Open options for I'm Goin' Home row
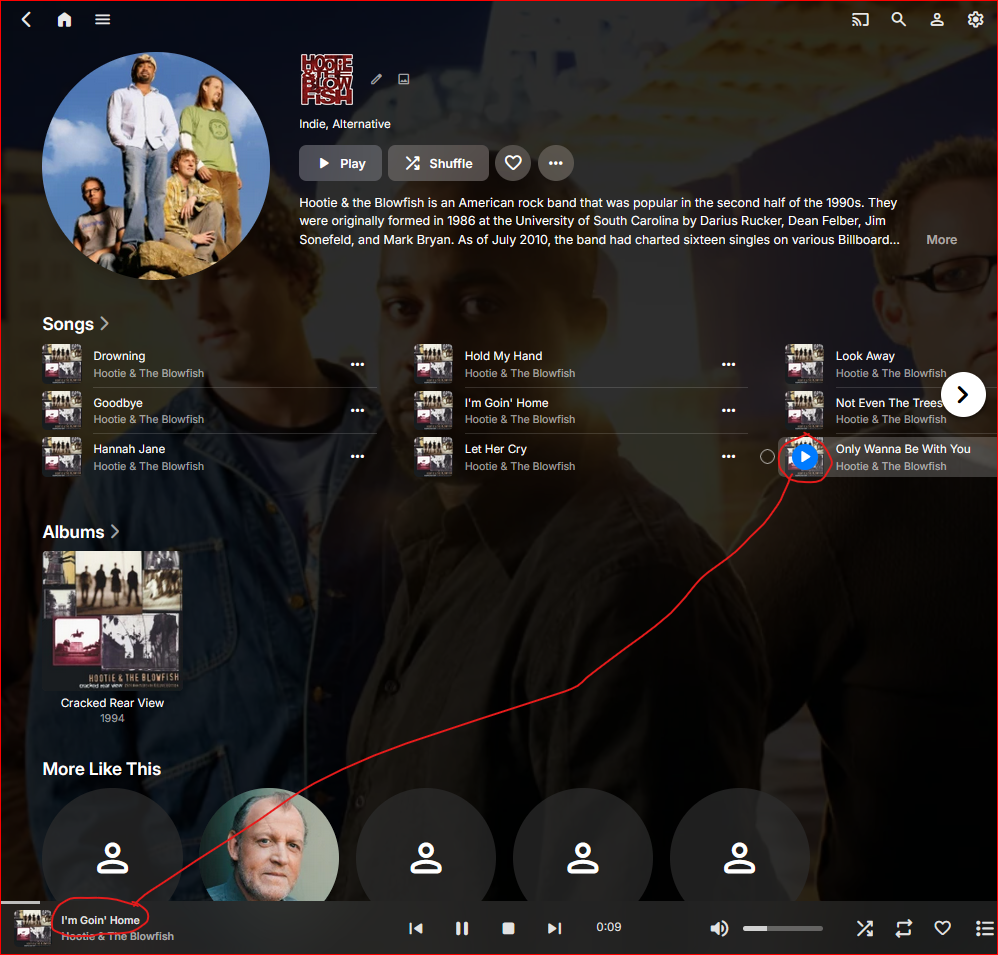This screenshot has width=998, height=955. click(x=729, y=411)
